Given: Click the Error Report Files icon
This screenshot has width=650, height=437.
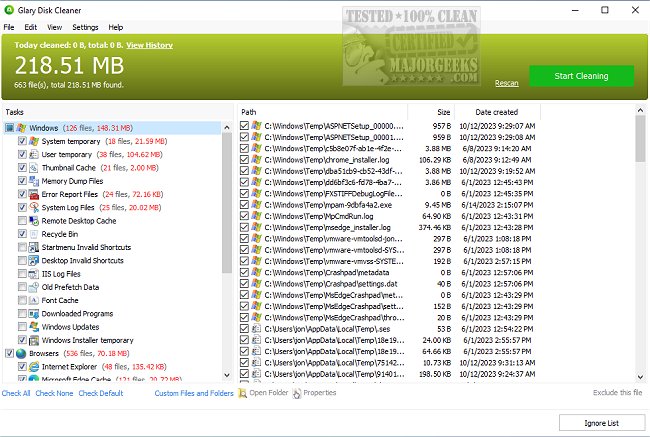Looking at the screenshot, I should (34, 194).
